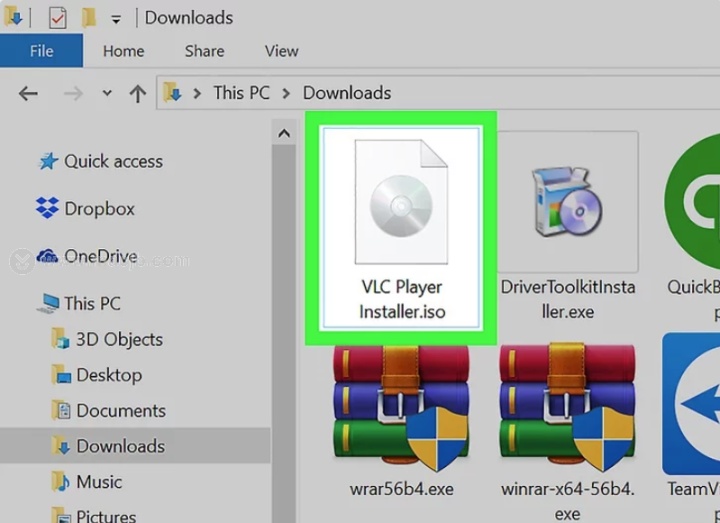Viewport: 720px width, 523px height.
Task: Select the wrar56b4.exe WinRAR icon
Action: pos(401,407)
